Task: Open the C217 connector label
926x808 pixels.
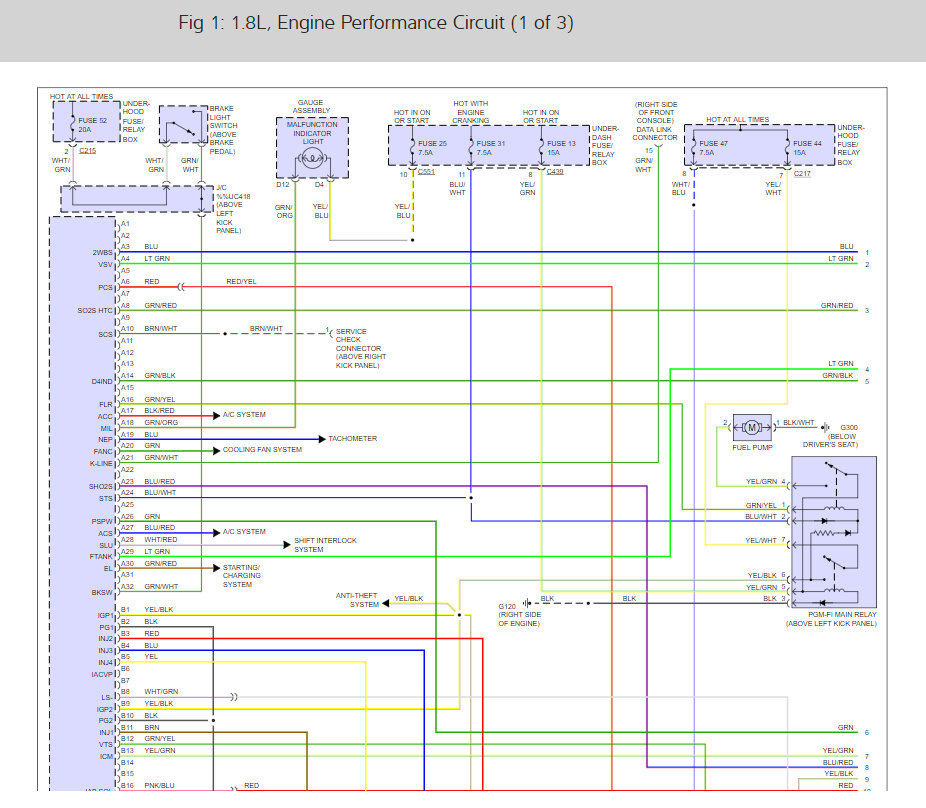Action: coord(802,174)
